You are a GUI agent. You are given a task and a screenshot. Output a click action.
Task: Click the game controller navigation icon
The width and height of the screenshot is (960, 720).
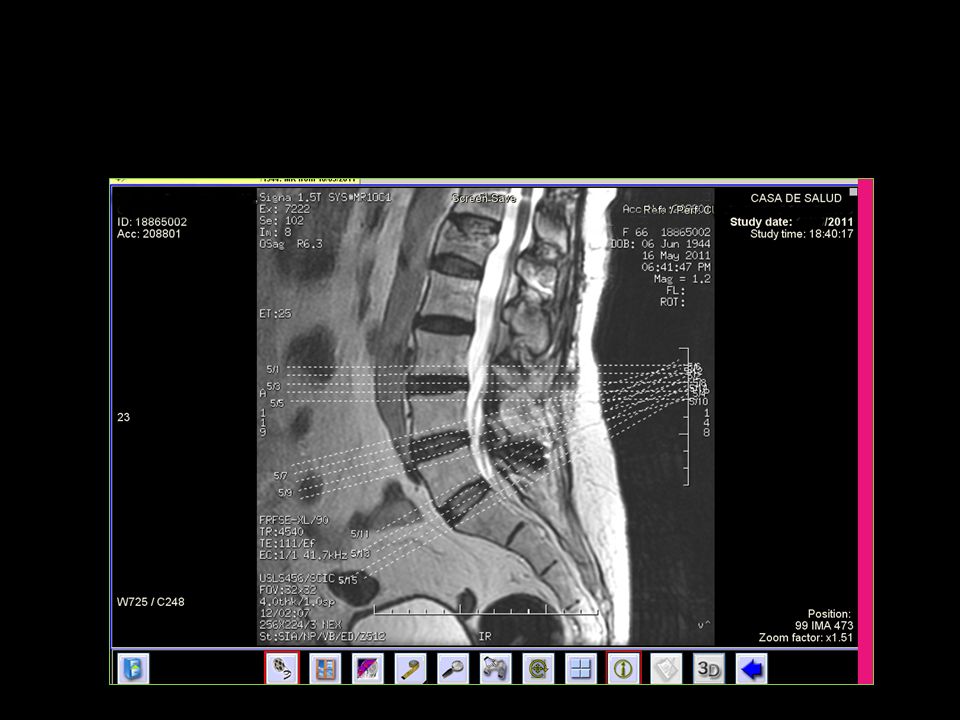pos(495,669)
